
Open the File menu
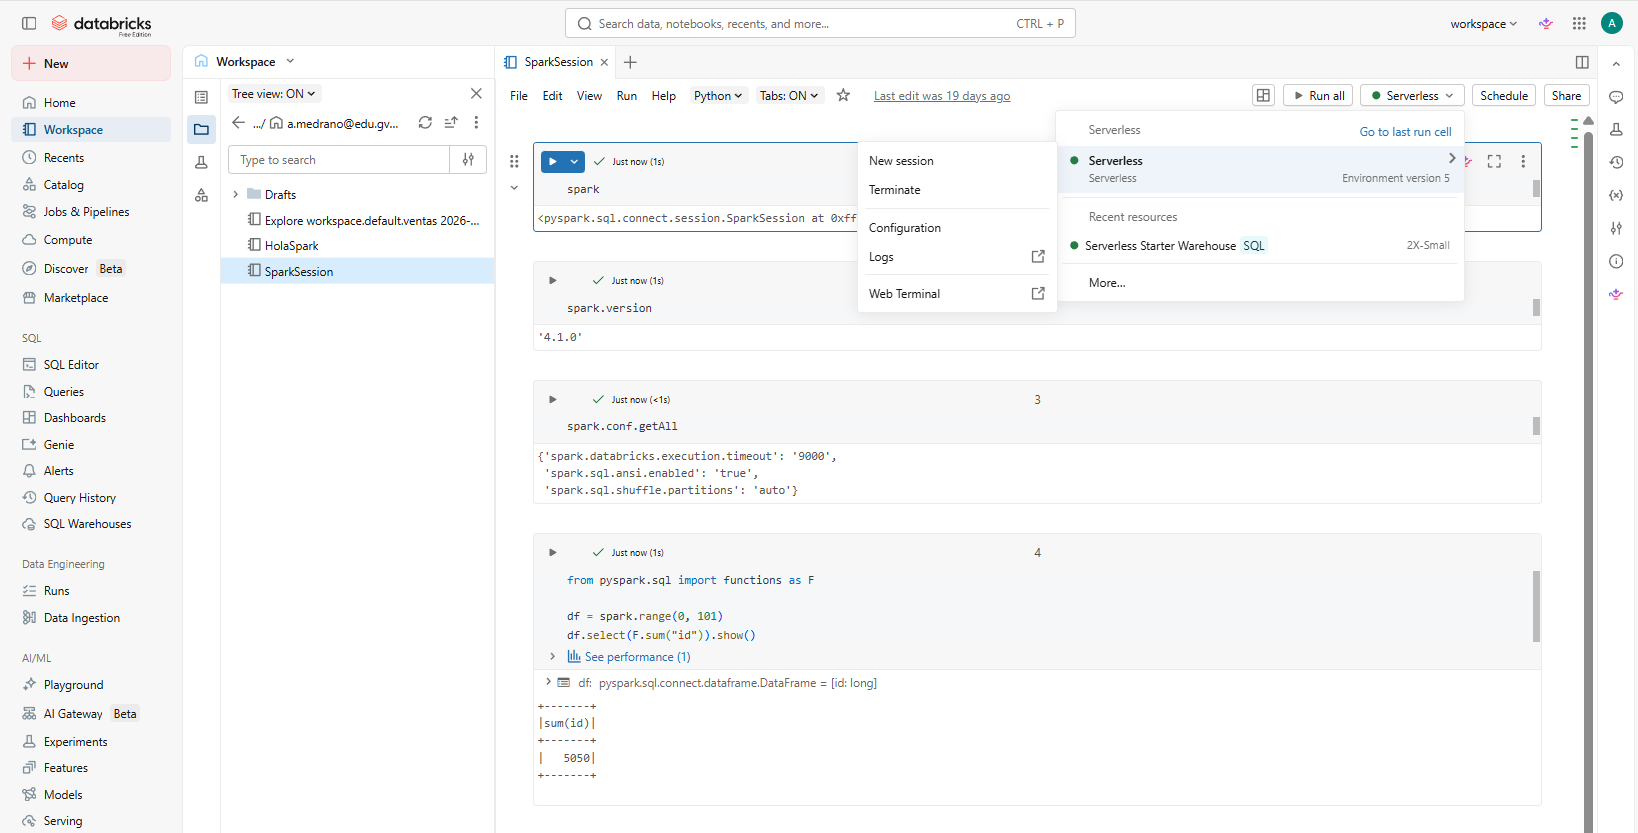pos(519,96)
